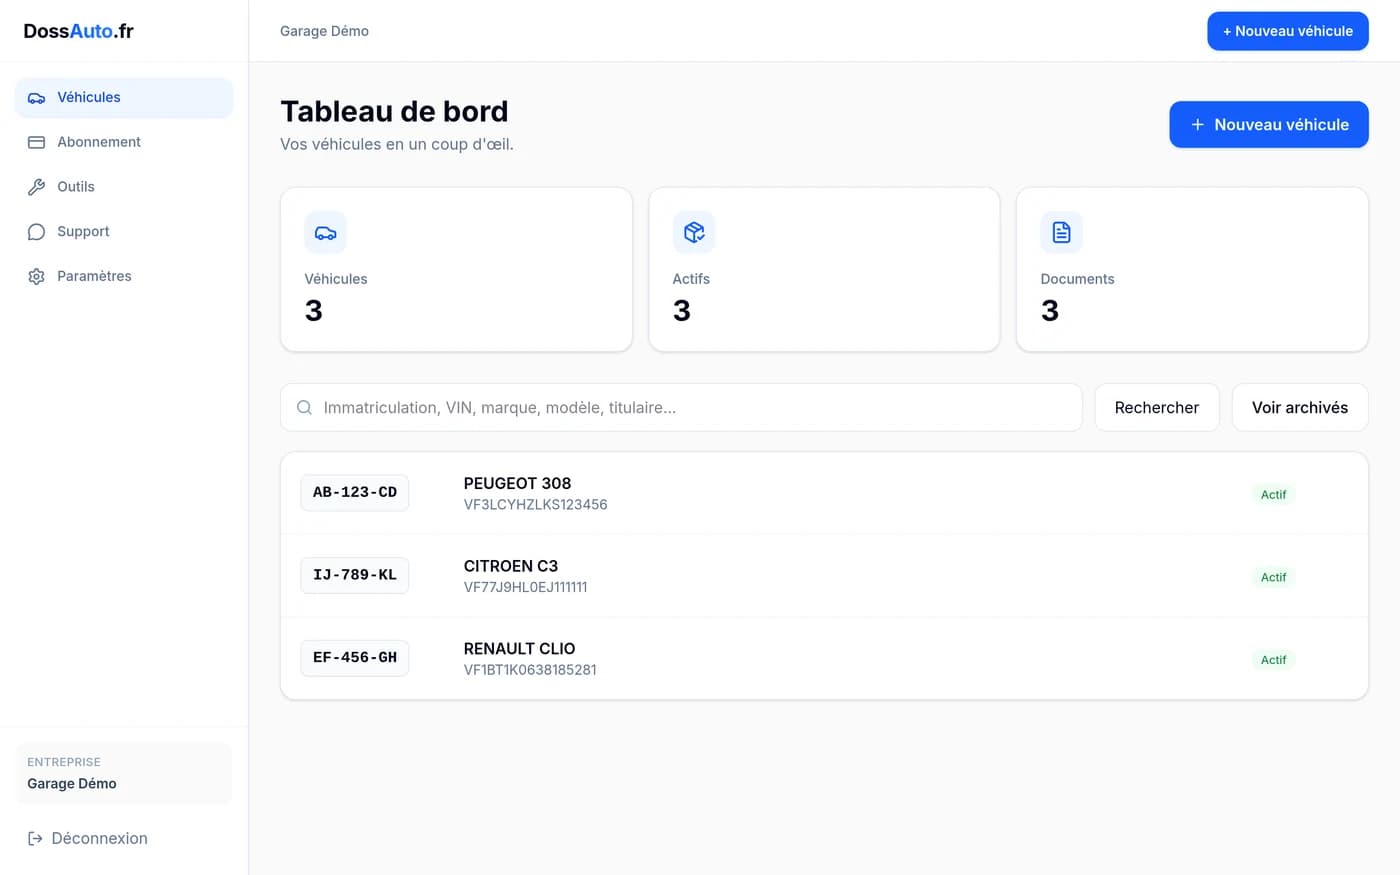
Task: Open the Outils menu label
Action: click(x=76, y=187)
